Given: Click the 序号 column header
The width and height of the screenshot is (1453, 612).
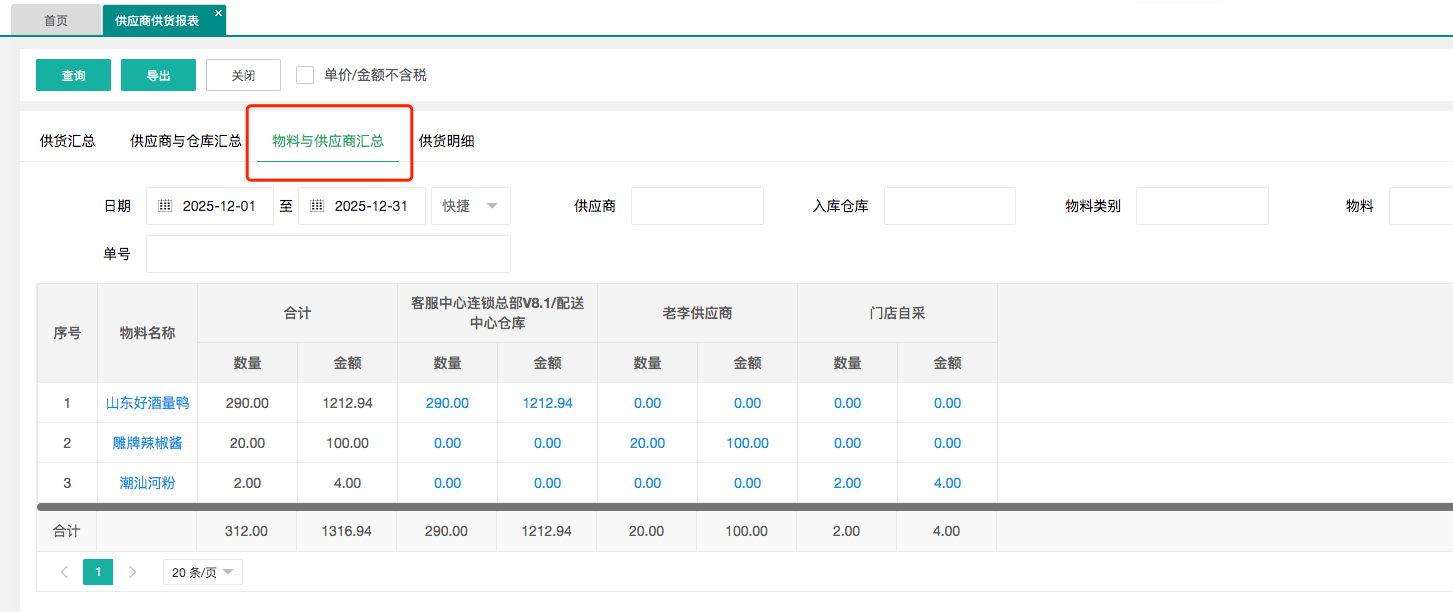Looking at the screenshot, I should tap(67, 333).
